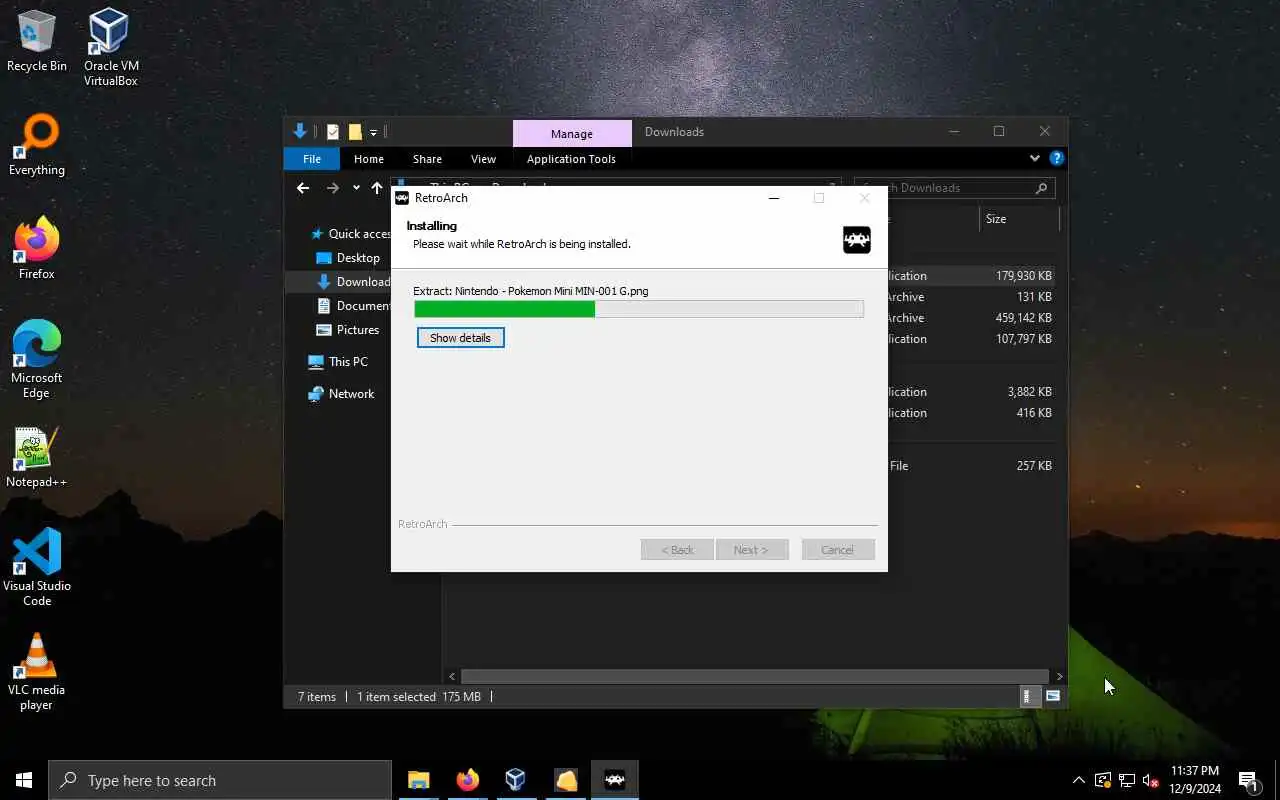Minimize the RetroArch installer window

coord(773,198)
